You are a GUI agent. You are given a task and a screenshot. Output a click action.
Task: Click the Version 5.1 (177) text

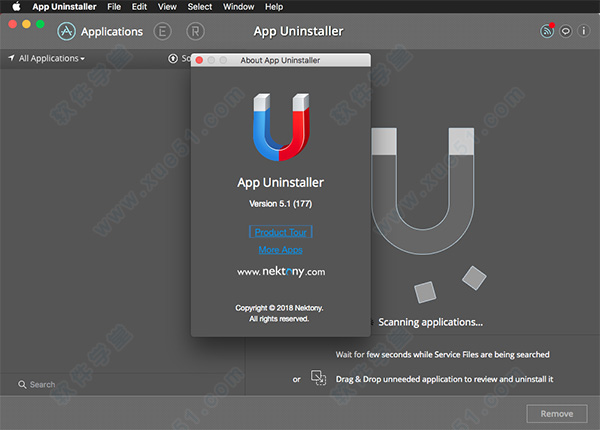(280, 204)
